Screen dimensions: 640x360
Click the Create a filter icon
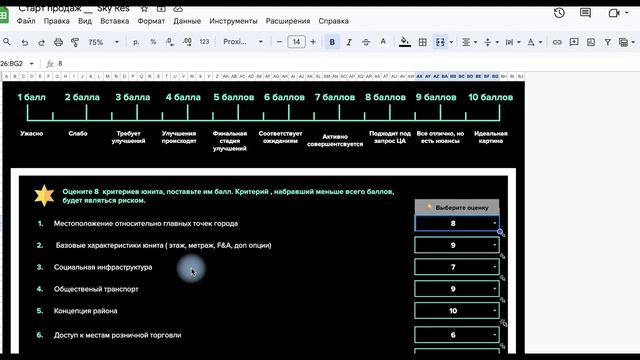click(x=608, y=42)
